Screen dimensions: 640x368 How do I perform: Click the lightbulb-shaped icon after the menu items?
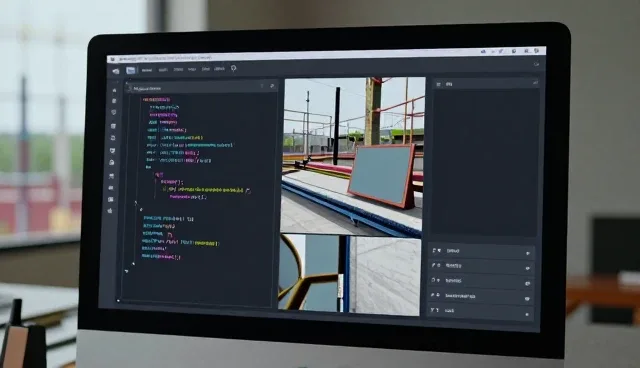pyautogui.click(x=233, y=68)
